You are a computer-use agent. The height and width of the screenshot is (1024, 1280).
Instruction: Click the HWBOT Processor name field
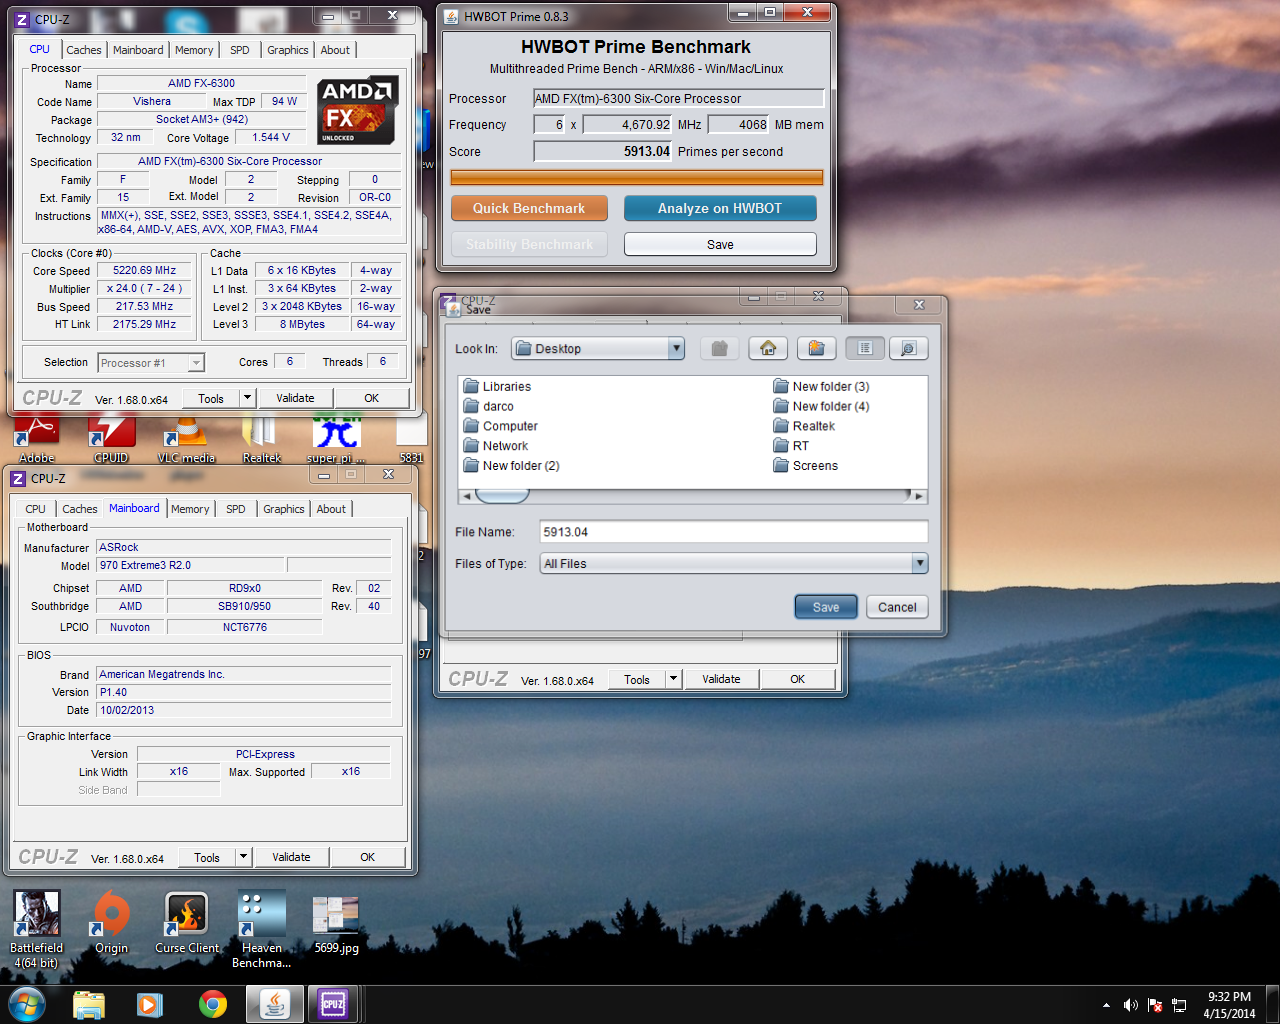coord(678,98)
